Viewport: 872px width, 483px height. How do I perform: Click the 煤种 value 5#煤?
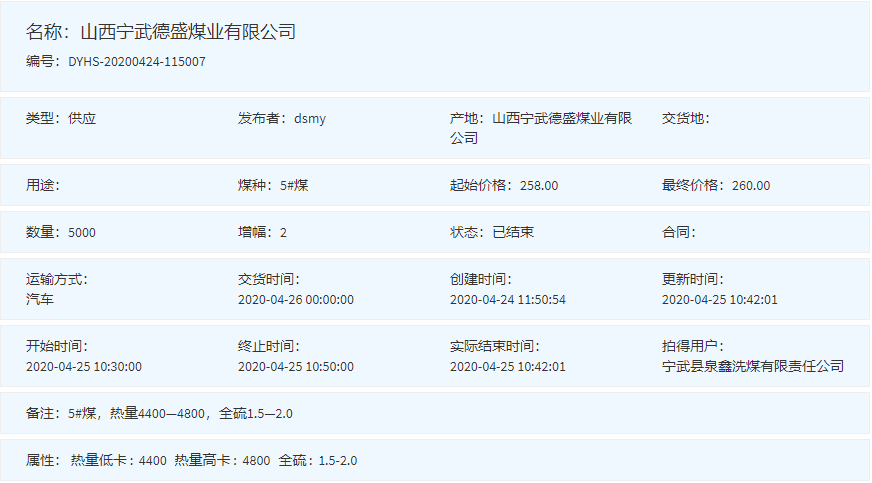click(x=294, y=185)
